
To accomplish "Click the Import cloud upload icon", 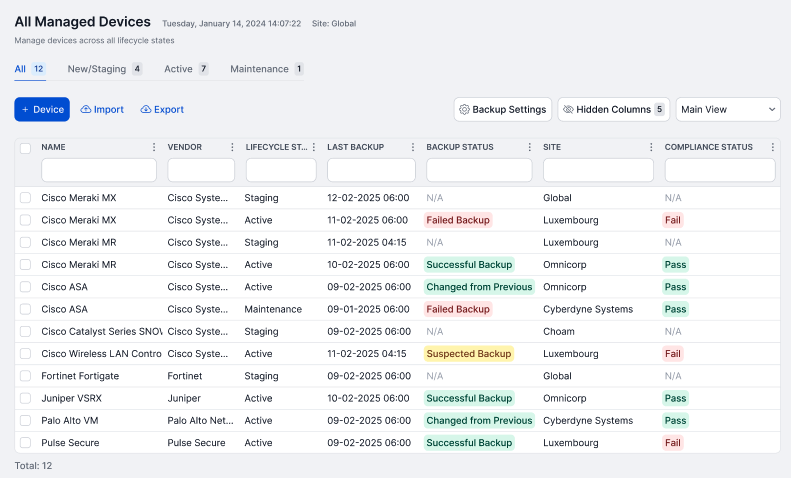I will (x=86, y=110).
